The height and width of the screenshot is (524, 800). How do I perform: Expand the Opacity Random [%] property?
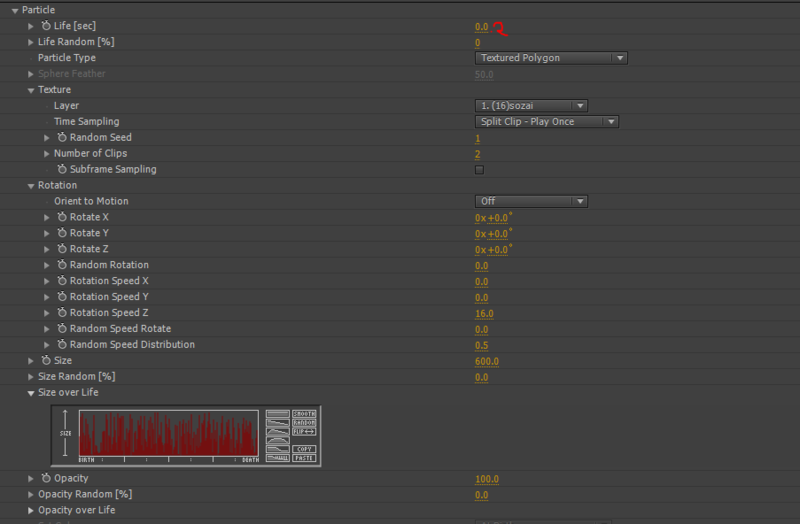click(x=31, y=494)
